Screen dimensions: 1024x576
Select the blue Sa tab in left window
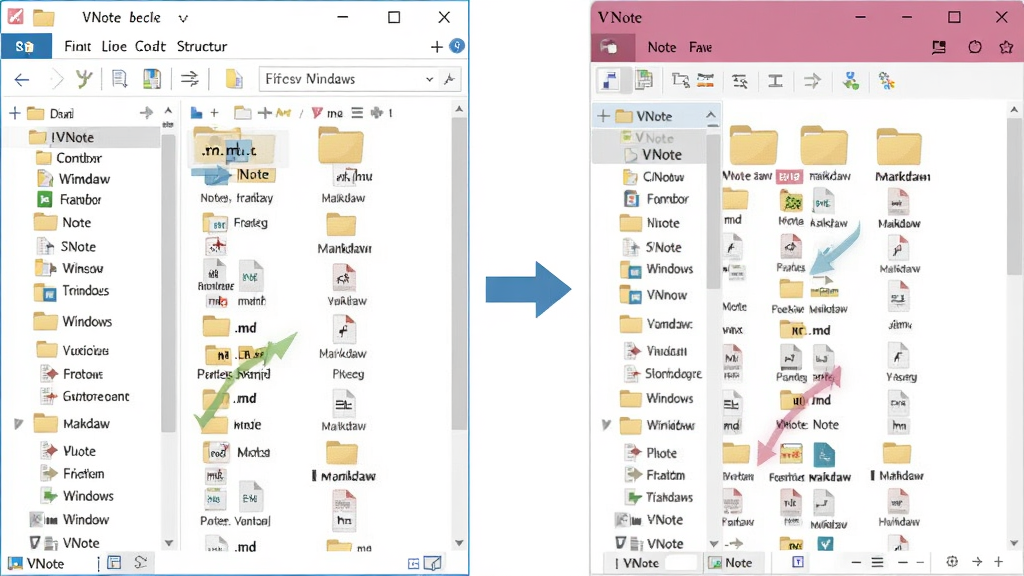point(25,46)
